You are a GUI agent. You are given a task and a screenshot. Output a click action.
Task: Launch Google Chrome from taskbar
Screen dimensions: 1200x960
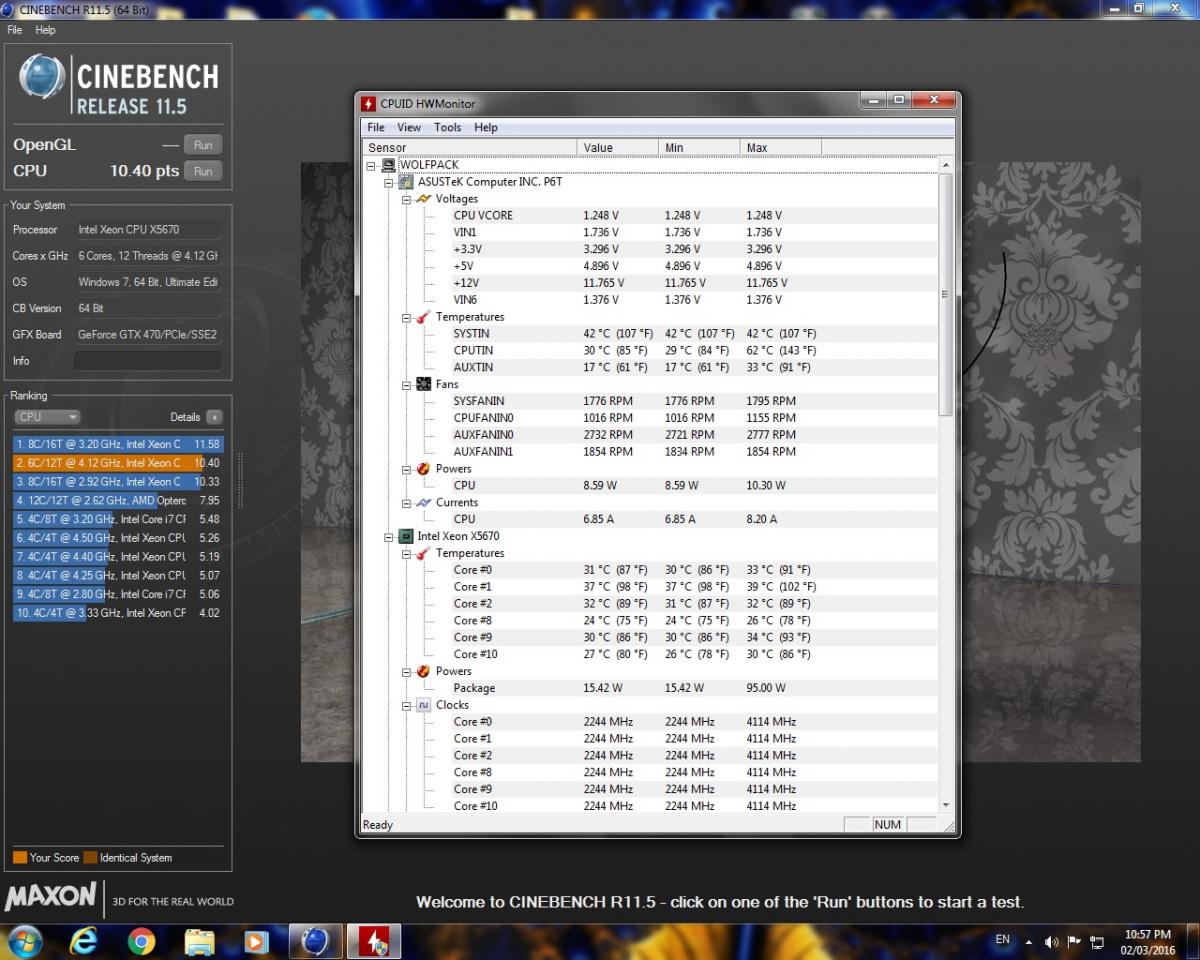click(x=142, y=942)
